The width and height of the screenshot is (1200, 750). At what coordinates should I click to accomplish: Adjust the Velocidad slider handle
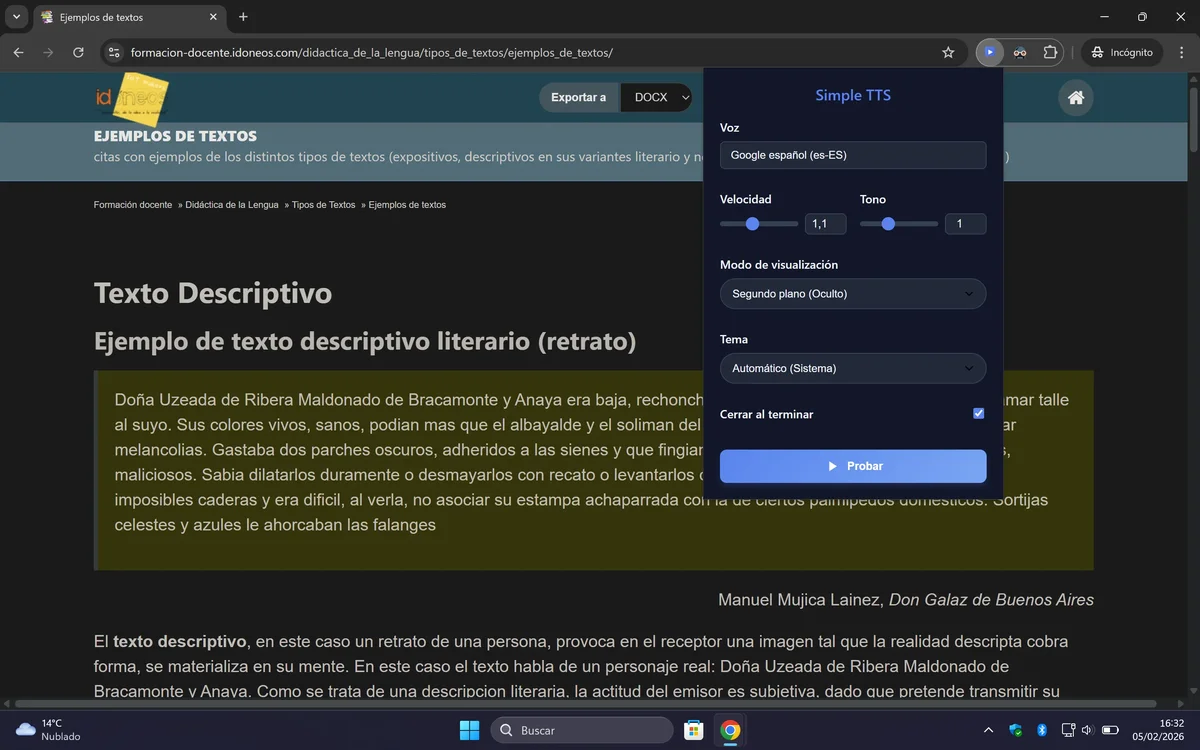pyautogui.click(x=752, y=224)
